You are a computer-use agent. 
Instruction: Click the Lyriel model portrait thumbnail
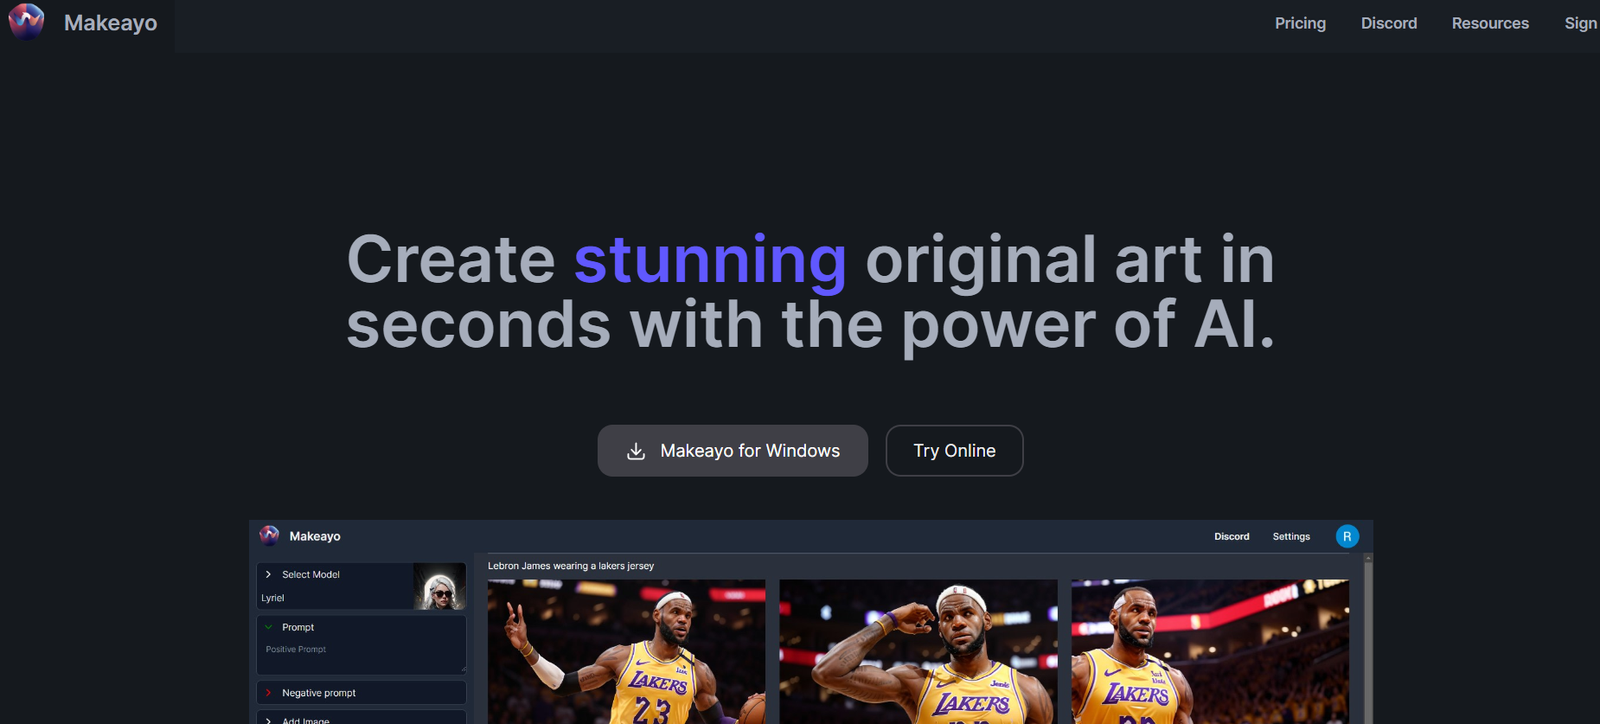[x=439, y=586]
